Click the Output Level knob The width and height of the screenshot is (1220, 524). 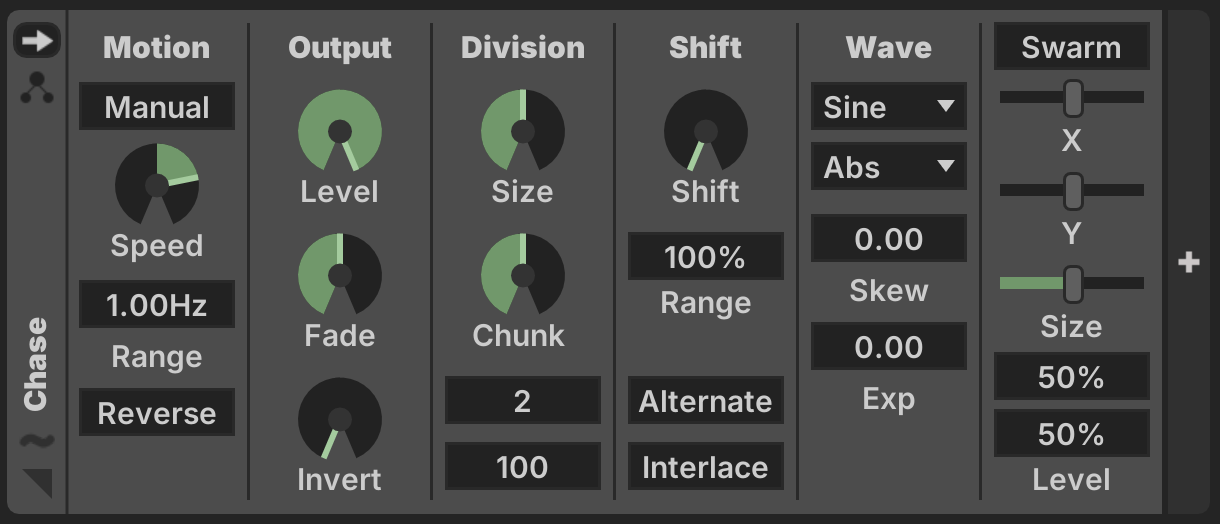point(340,131)
